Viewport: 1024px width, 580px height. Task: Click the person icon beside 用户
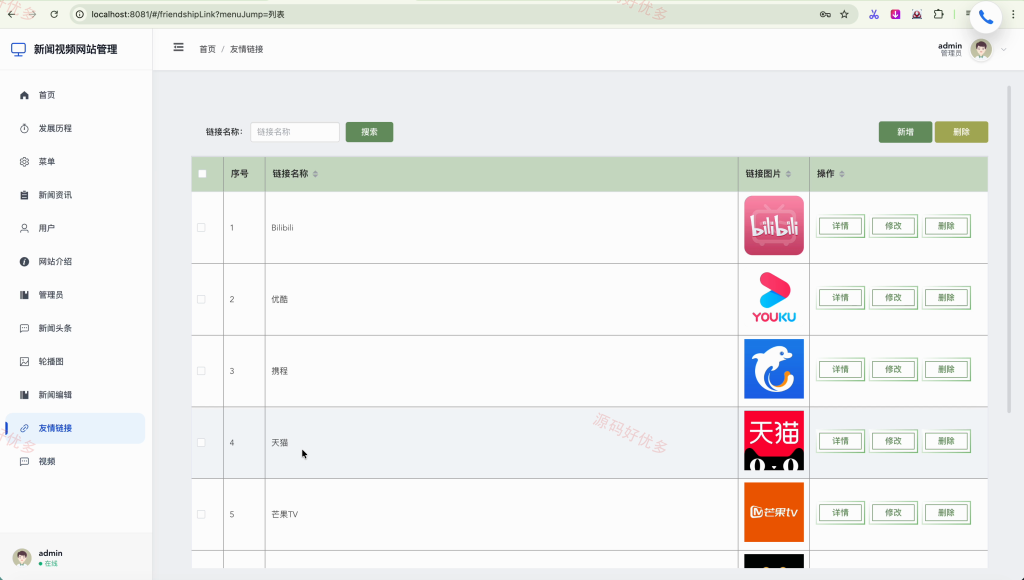tap(24, 229)
